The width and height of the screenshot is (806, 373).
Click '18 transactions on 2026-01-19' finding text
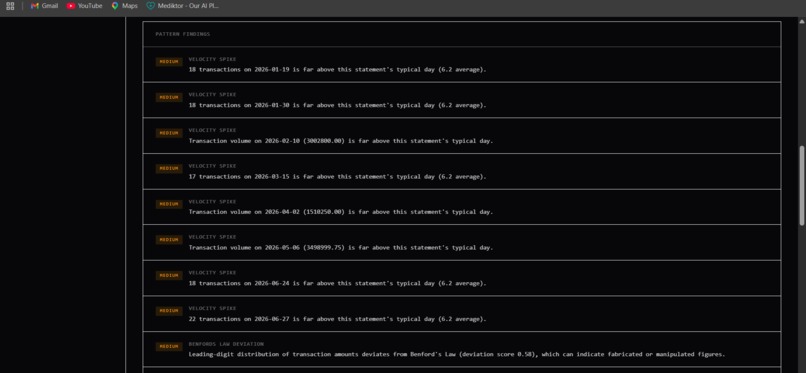[x=337, y=69]
